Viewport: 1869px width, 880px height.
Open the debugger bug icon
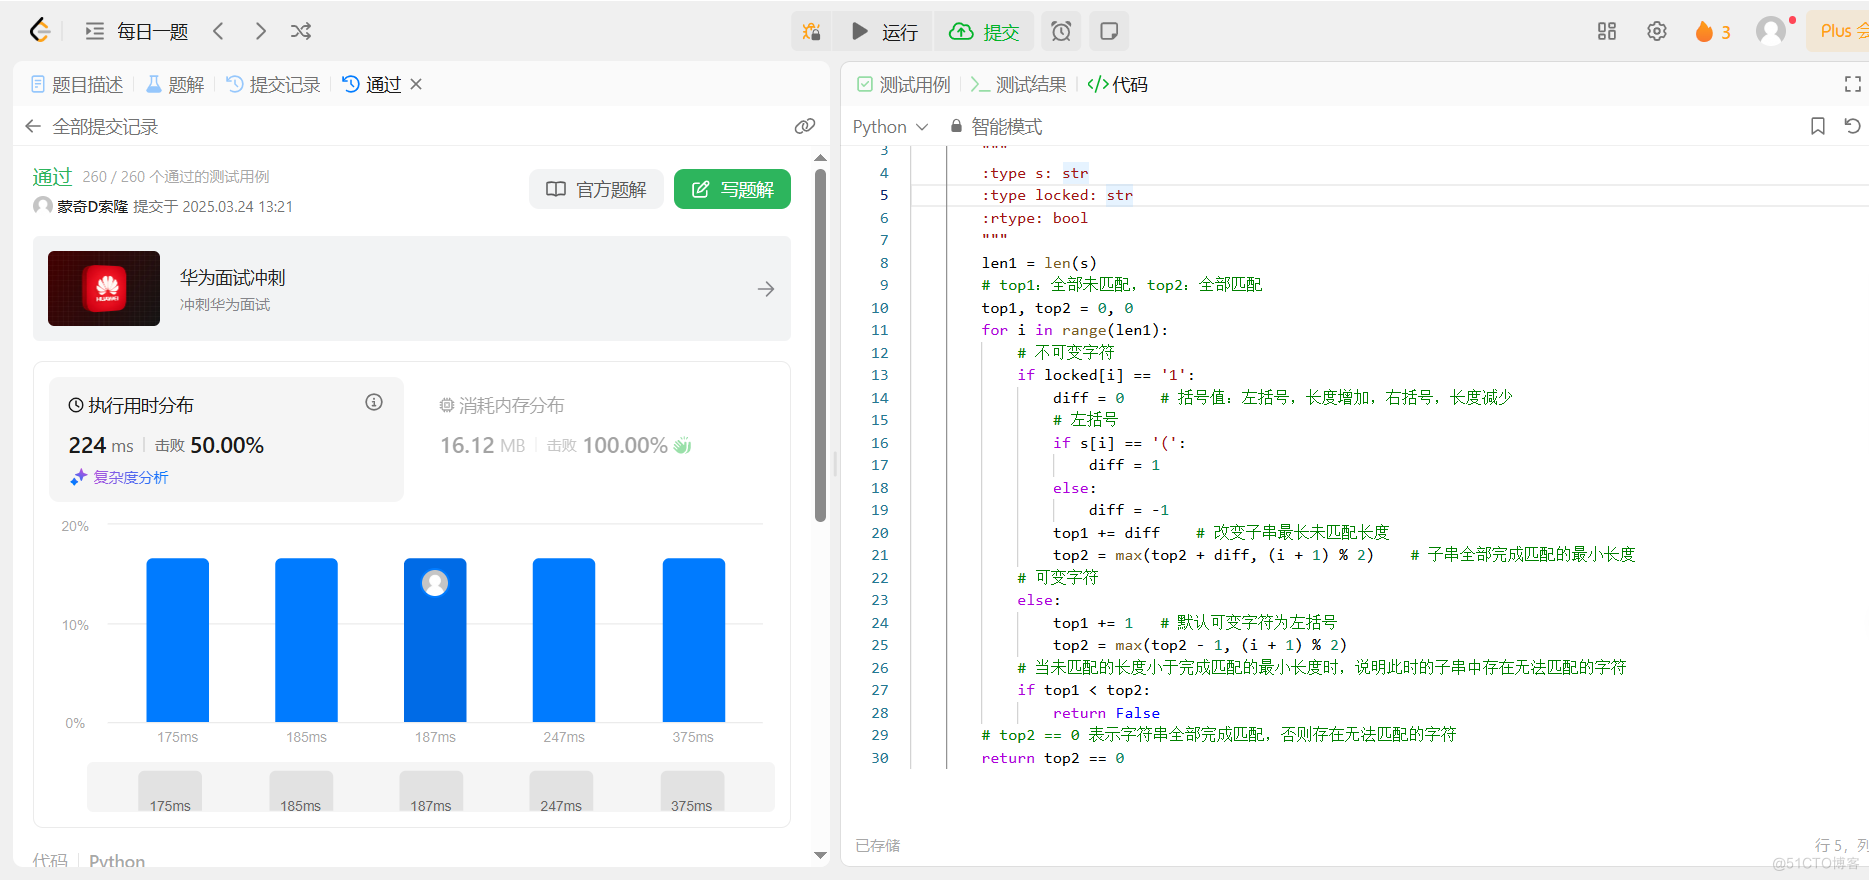point(812,31)
